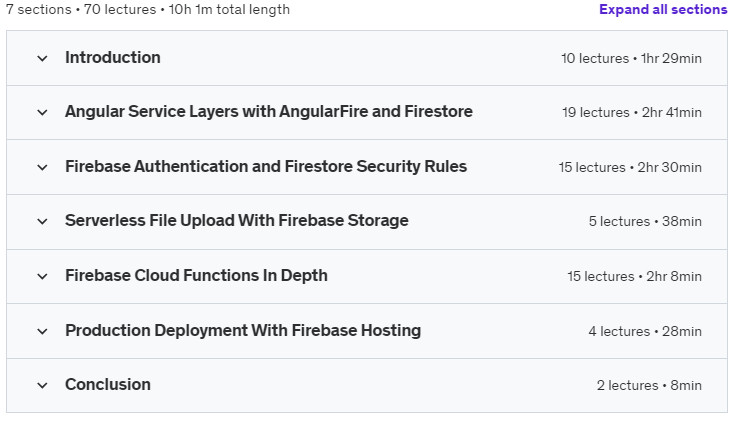The height and width of the screenshot is (426, 731).
Task: Expand the Introduction section chevron
Action: (42, 58)
